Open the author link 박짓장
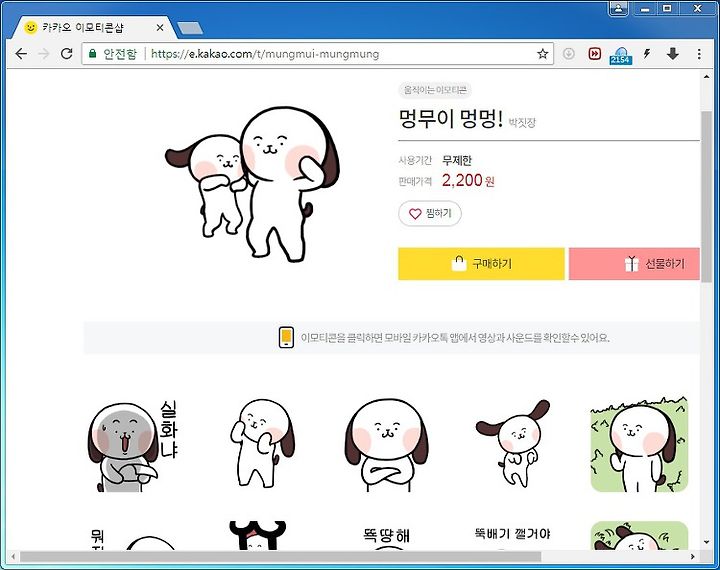The height and width of the screenshot is (570, 720). pos(522,122)
